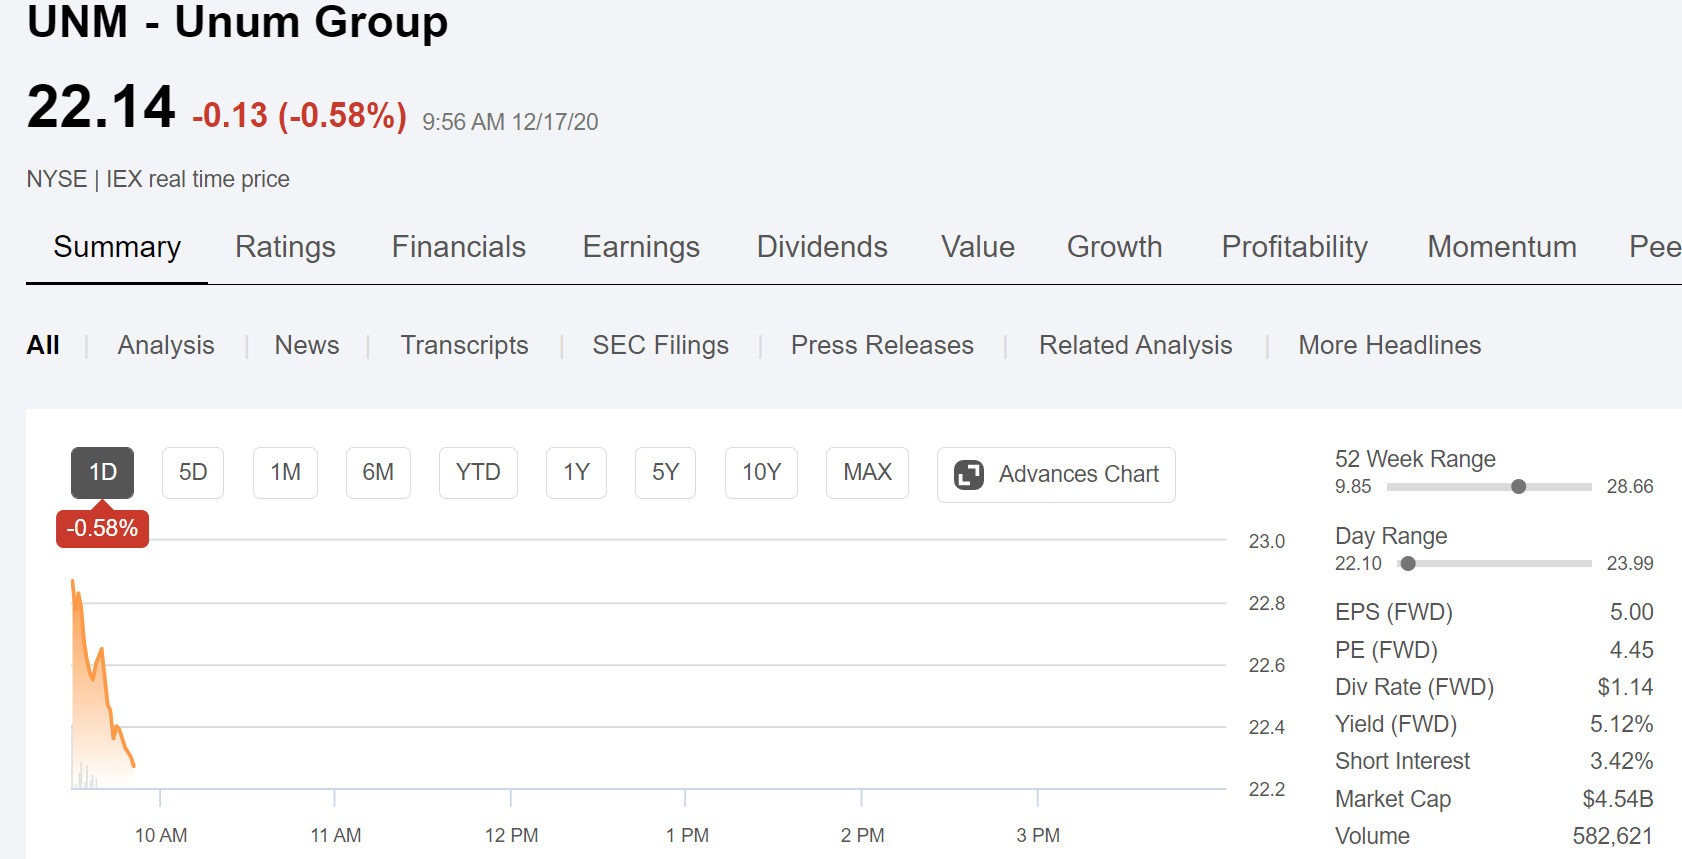The image size is (1682, 859).
Task: Display YTD price chart
Action: pyautogui.click(x=478, y=472)
